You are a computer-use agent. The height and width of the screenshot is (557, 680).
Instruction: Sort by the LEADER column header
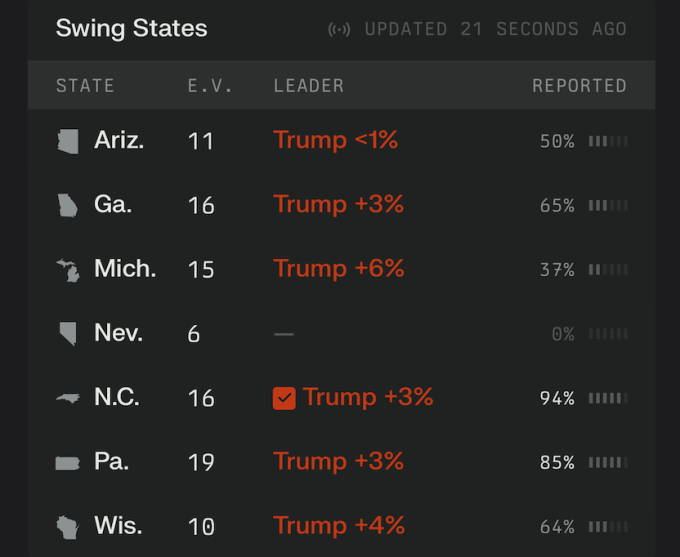point(308,86)
